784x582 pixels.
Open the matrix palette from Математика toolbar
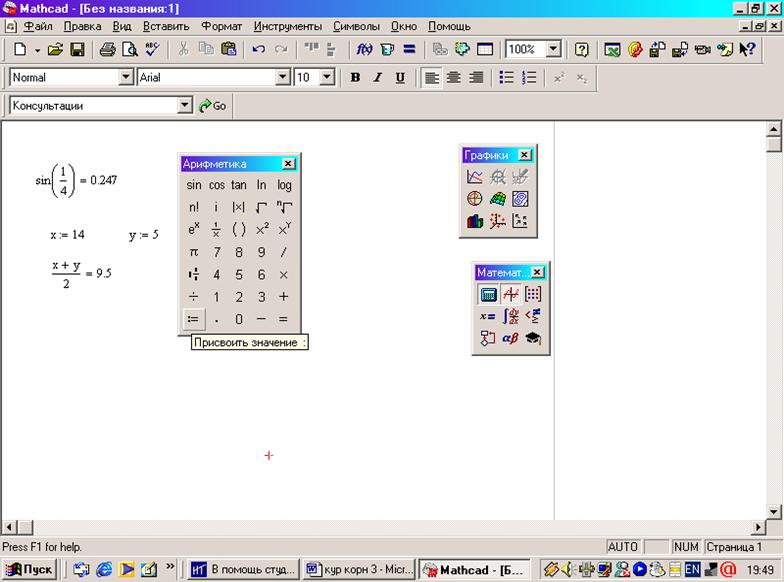tap(533, 294)
